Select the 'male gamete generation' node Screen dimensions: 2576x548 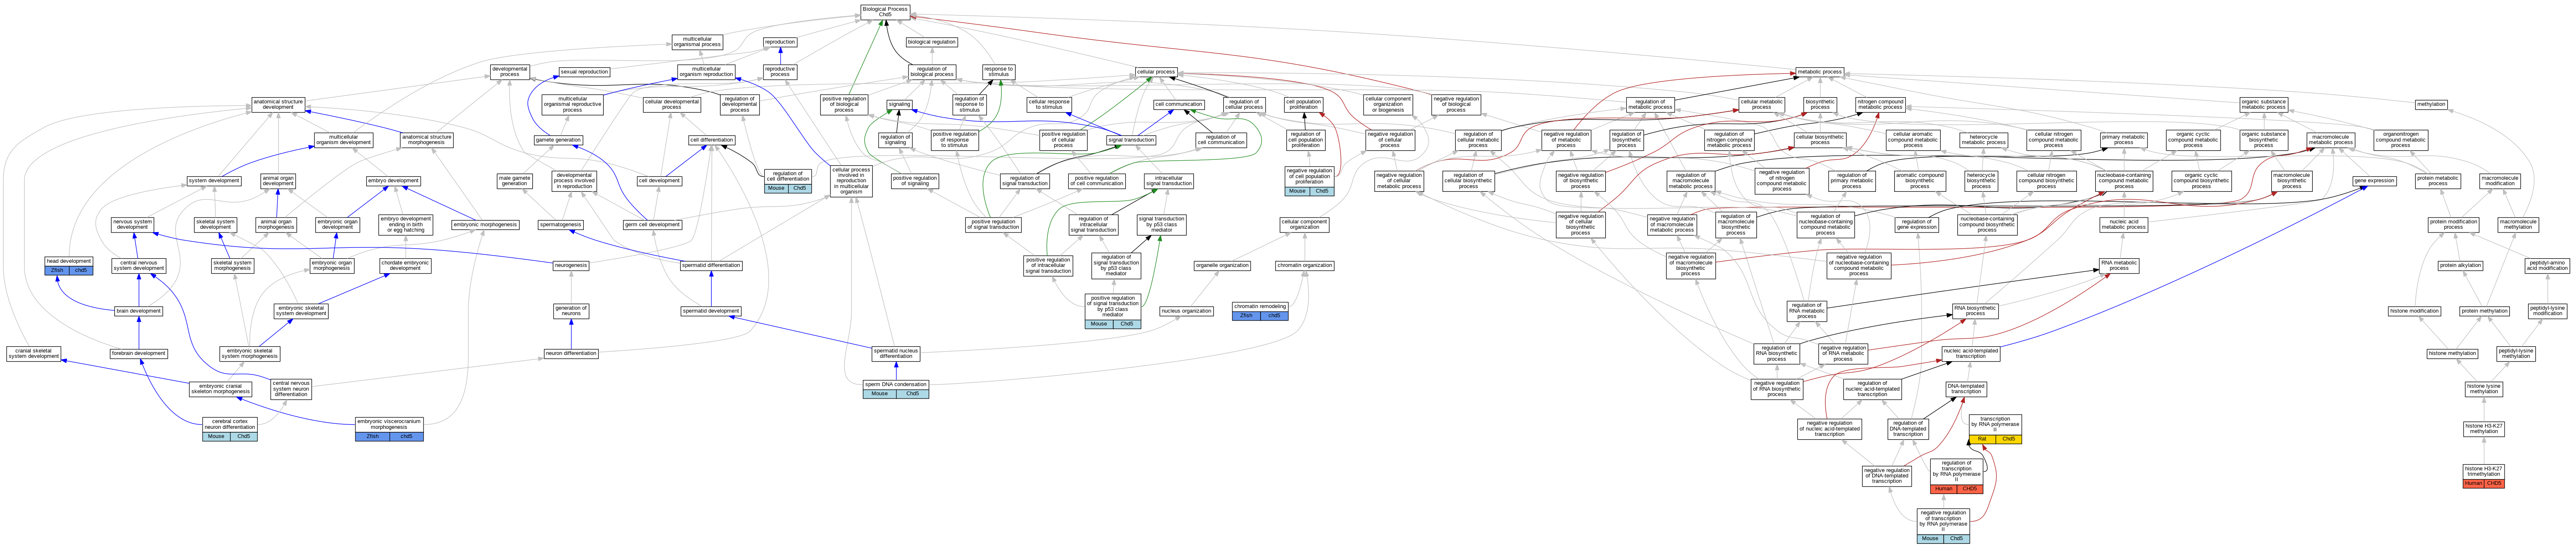pos(514,181)
